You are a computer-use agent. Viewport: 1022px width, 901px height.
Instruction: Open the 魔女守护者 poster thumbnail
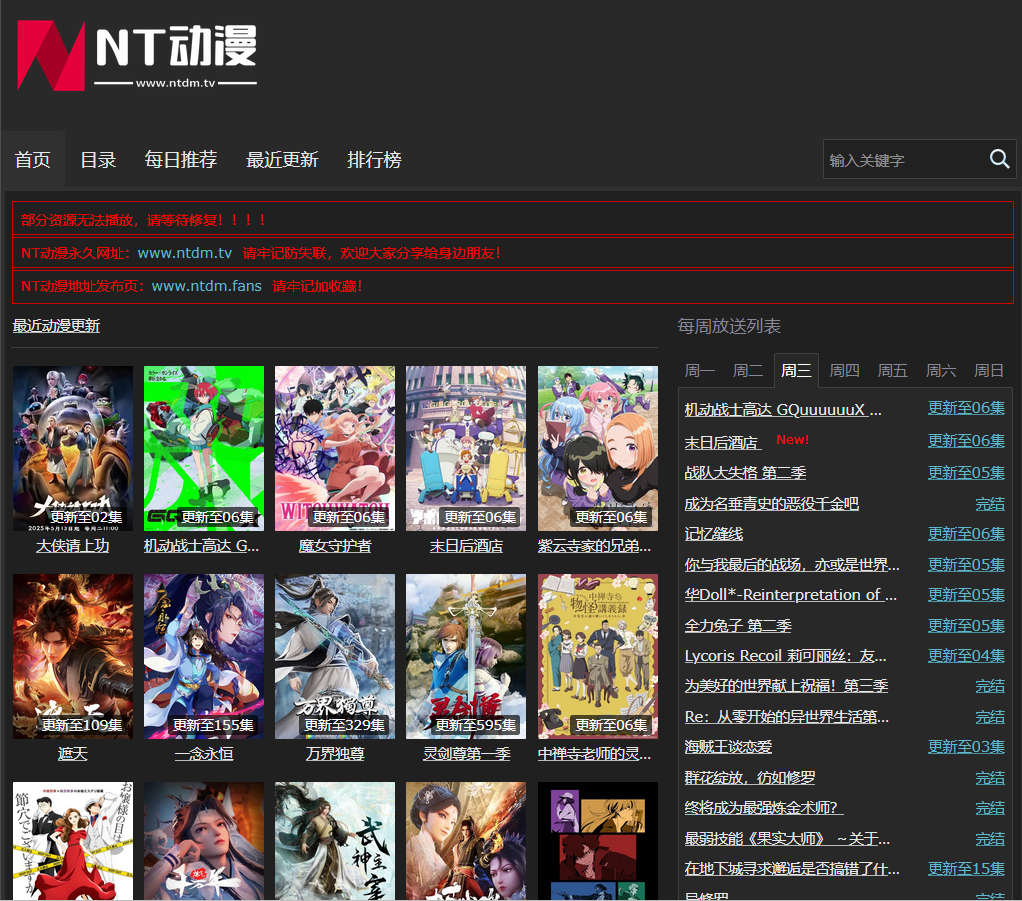click(334, 448)
